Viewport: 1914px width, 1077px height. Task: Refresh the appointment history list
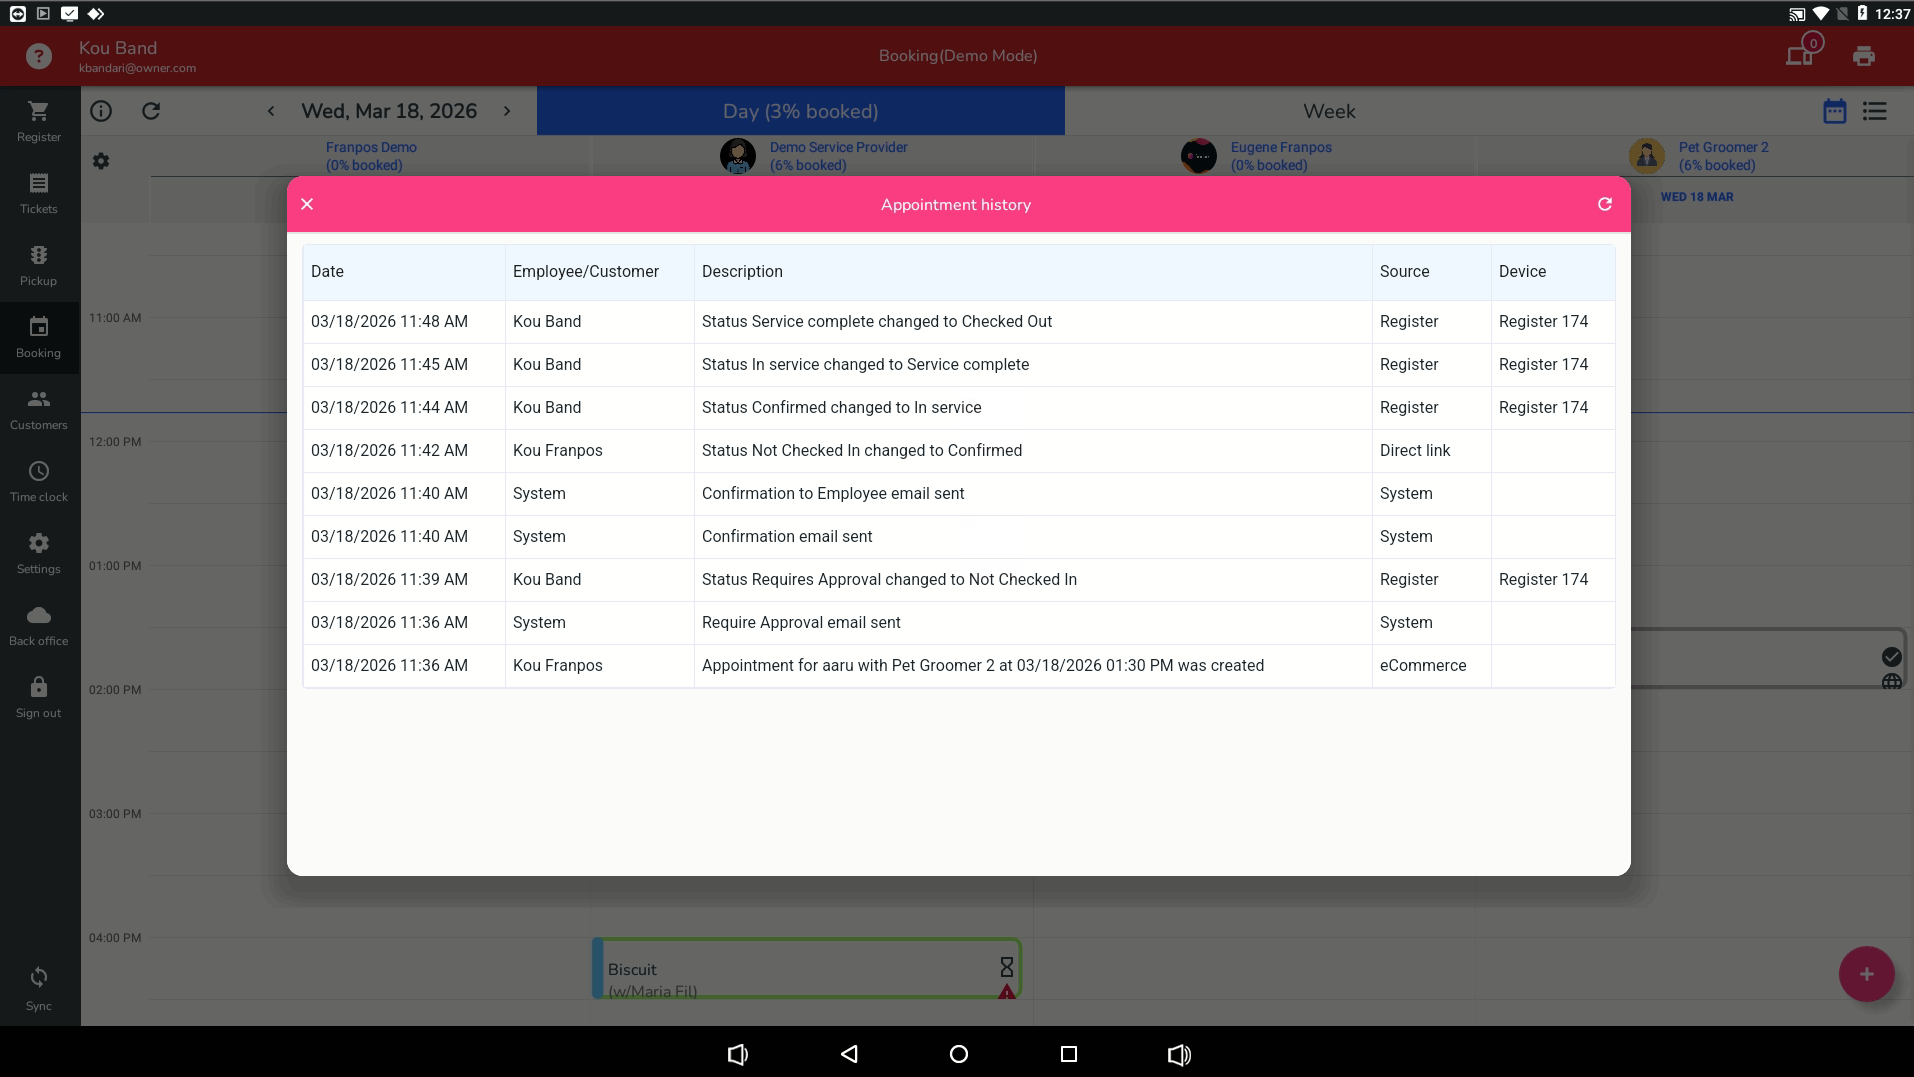1604,204
